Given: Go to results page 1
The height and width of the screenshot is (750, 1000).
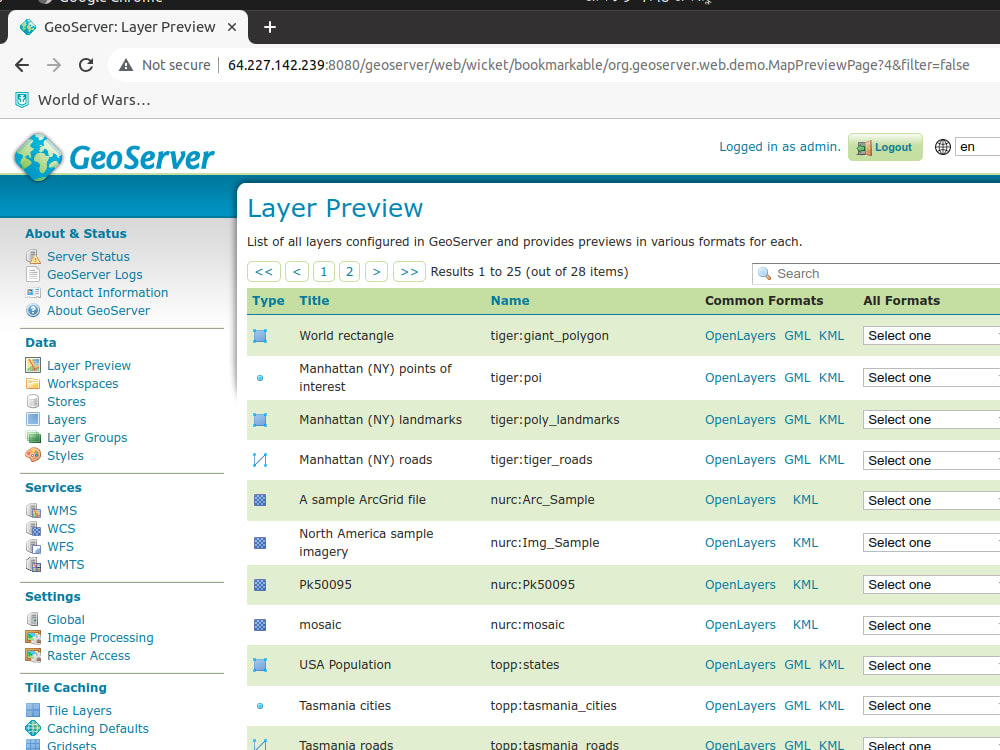Looking at the screenshot, I should click(x=324, y=272).
